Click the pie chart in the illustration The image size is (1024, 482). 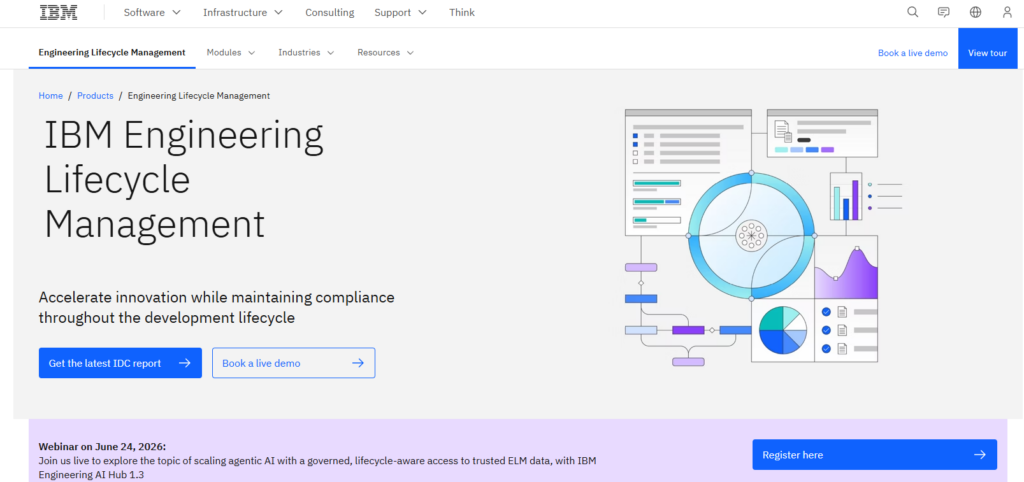pos(782,330)
